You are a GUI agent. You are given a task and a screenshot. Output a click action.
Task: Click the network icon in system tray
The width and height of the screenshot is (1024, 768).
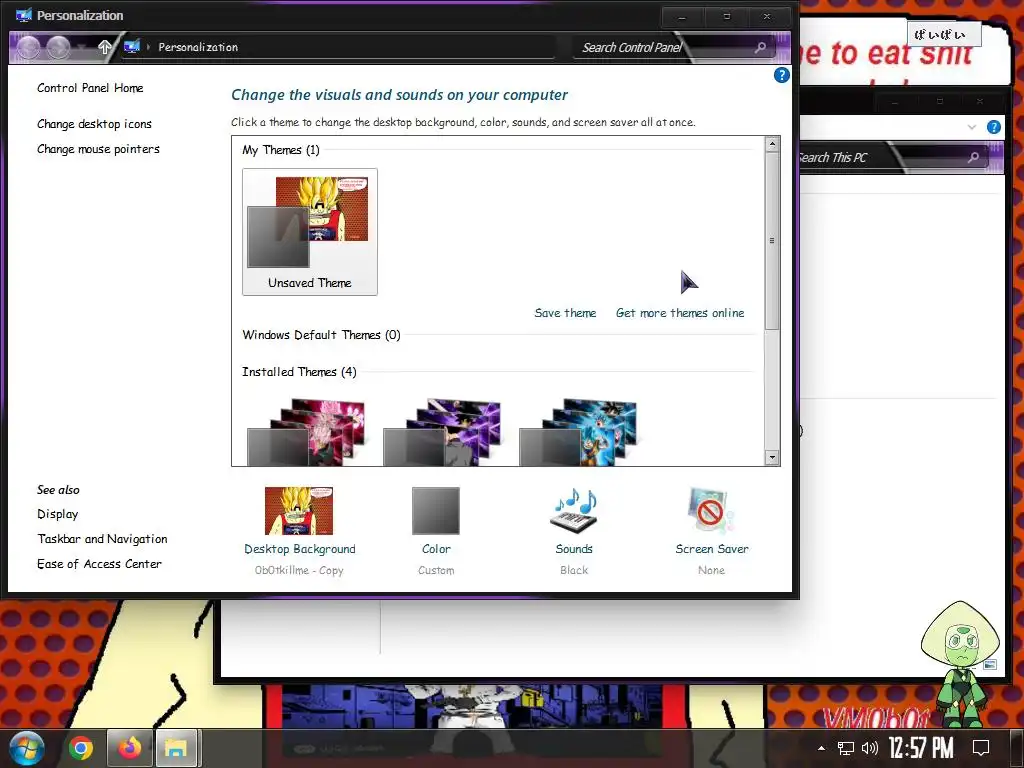[846, 748]
